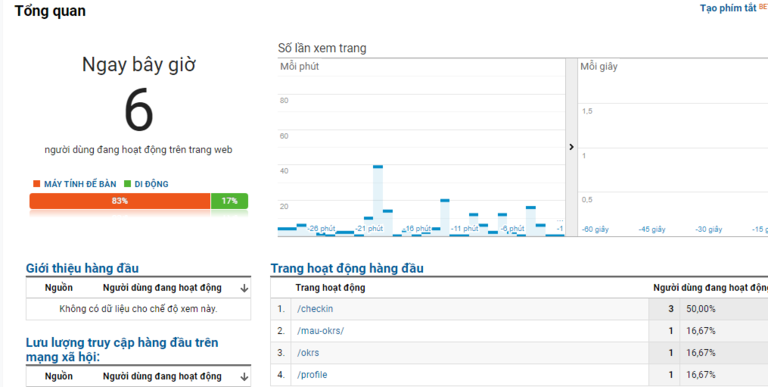The width and height of the screenshot is (768, 387).
Task: Click orange 83% desktop bar segment
Action: click(120, 201)
